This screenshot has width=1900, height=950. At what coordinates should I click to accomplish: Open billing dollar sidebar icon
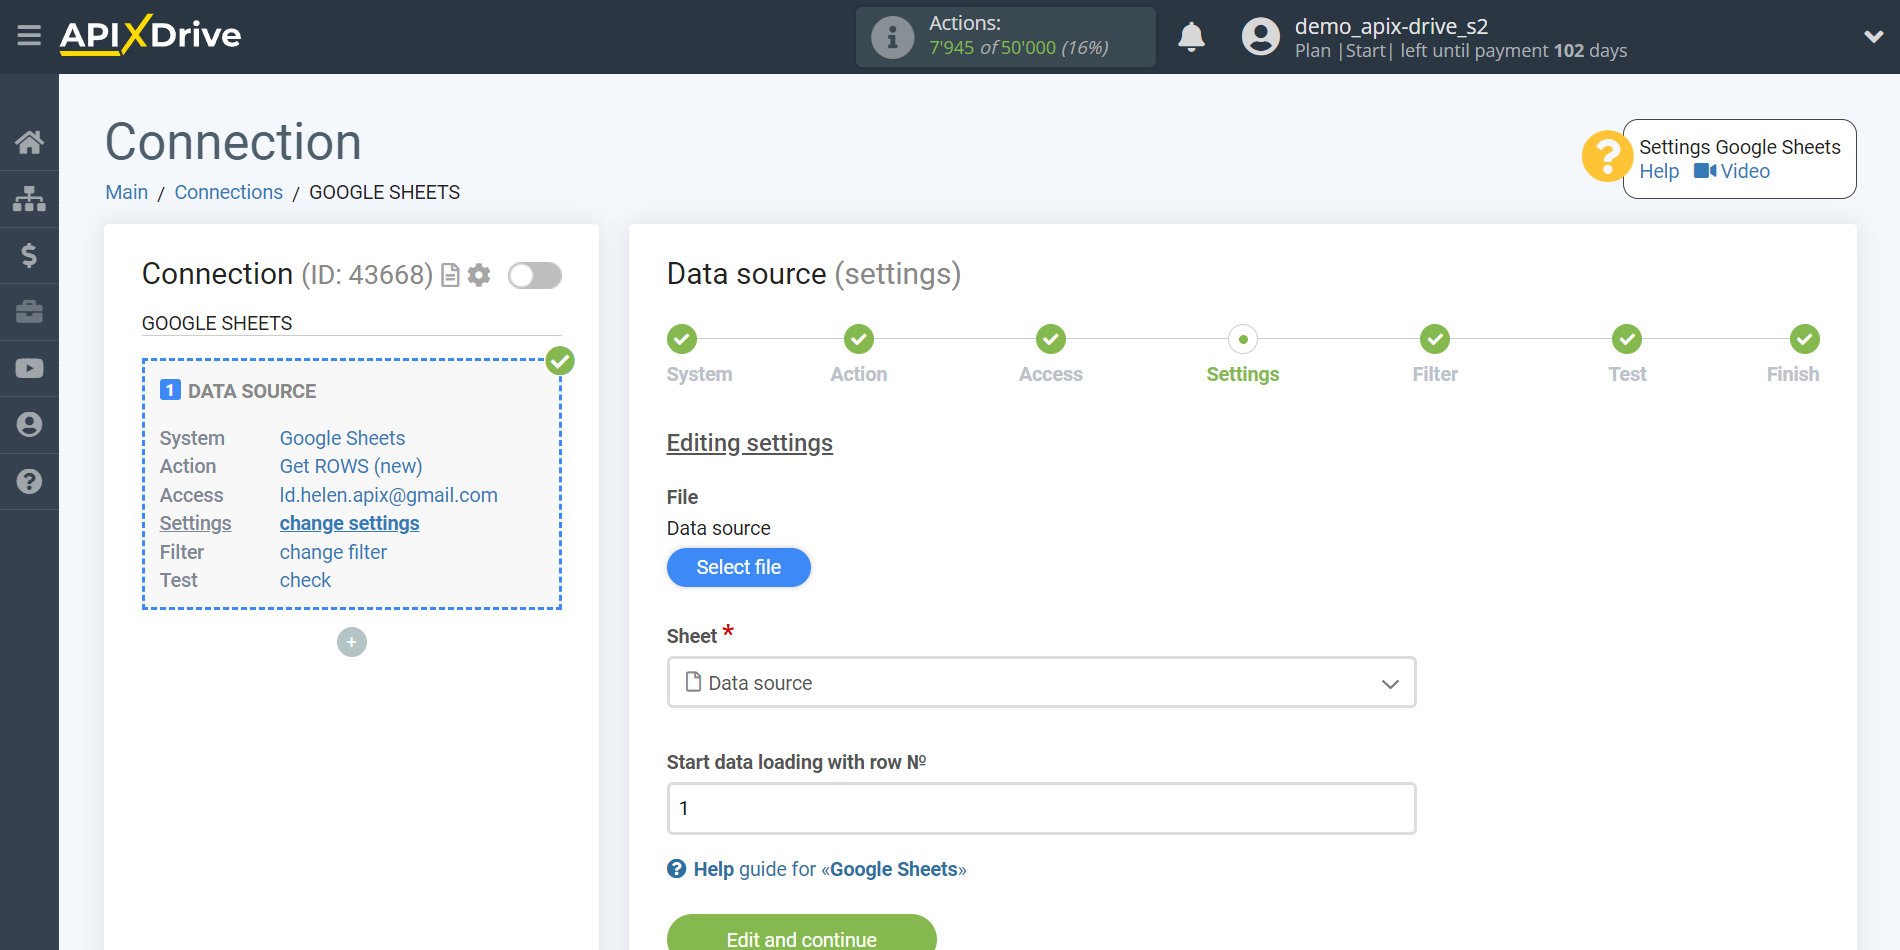pyautogui.click(x=29, y=255)
